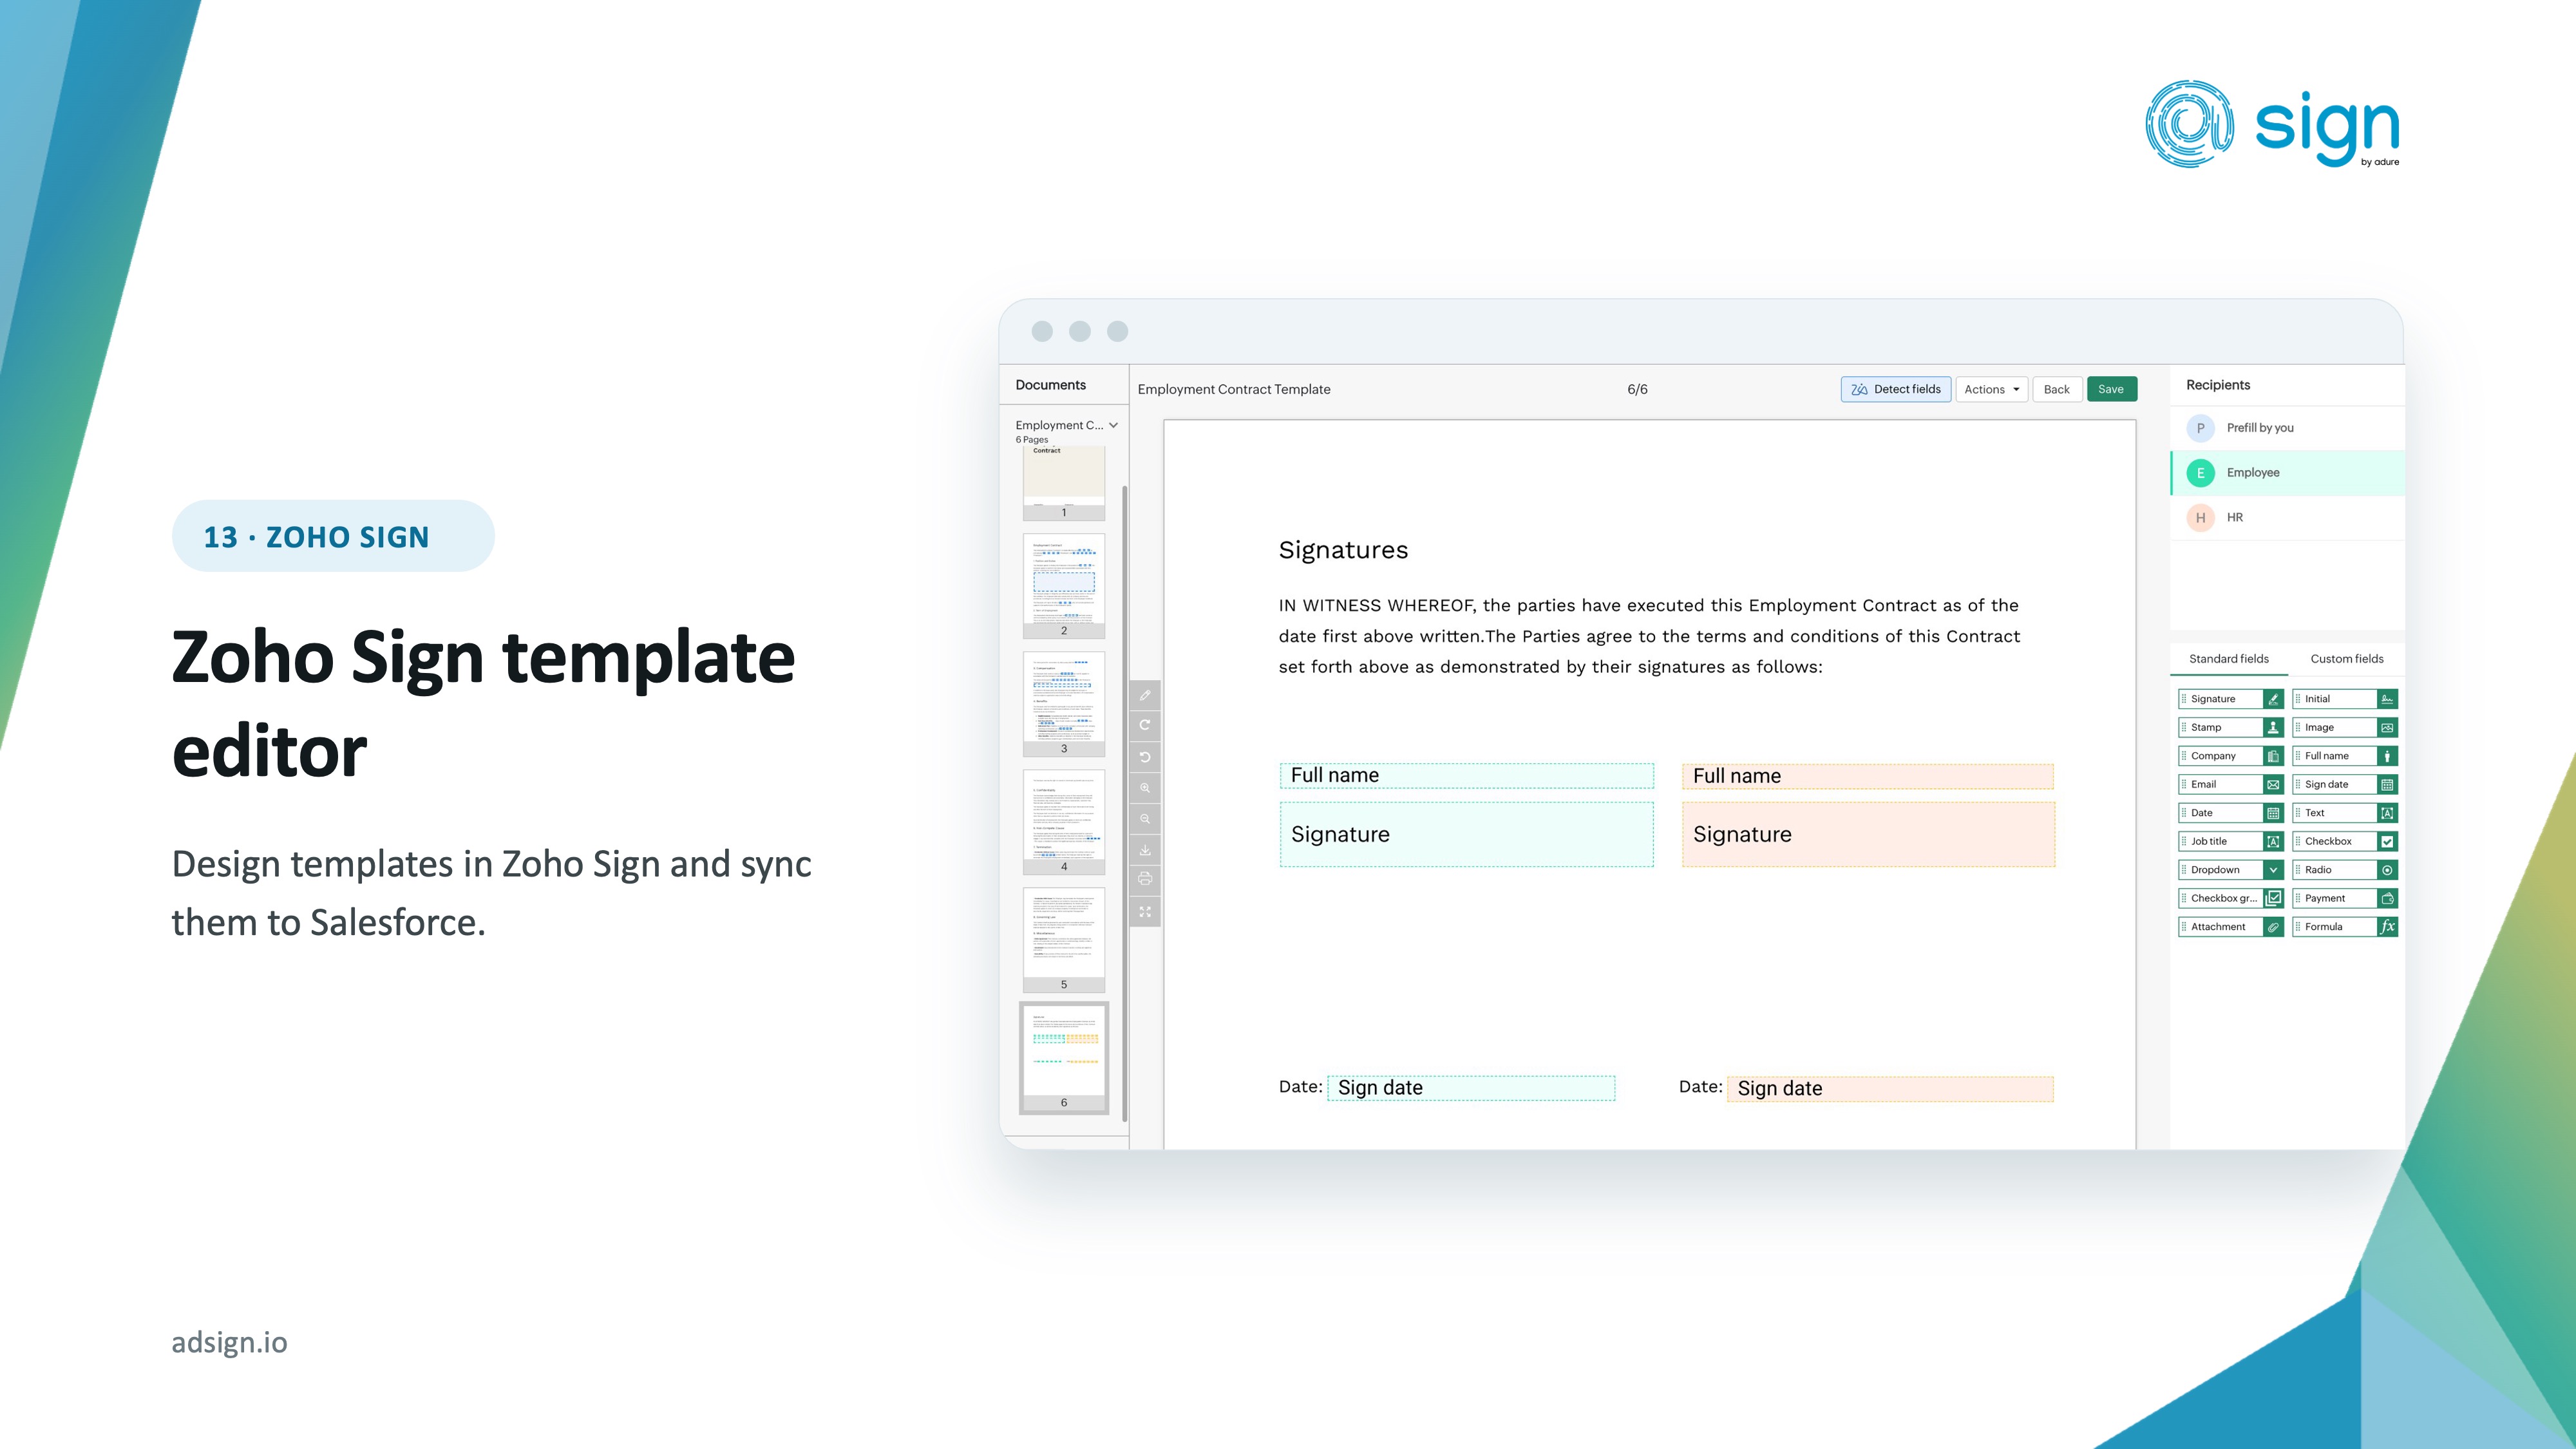Click the Back button
This screenshot has height=1449, width=2576.
[2057, 389]
